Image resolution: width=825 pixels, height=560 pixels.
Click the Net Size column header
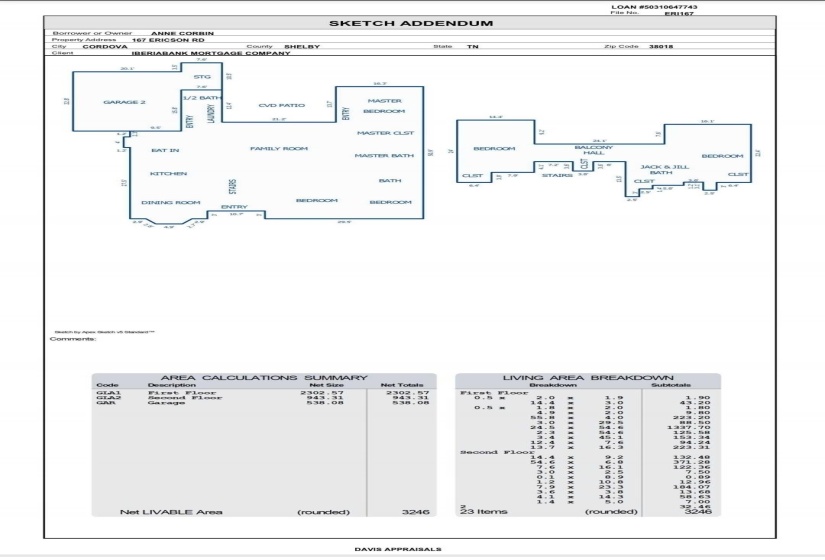[326, 385]
